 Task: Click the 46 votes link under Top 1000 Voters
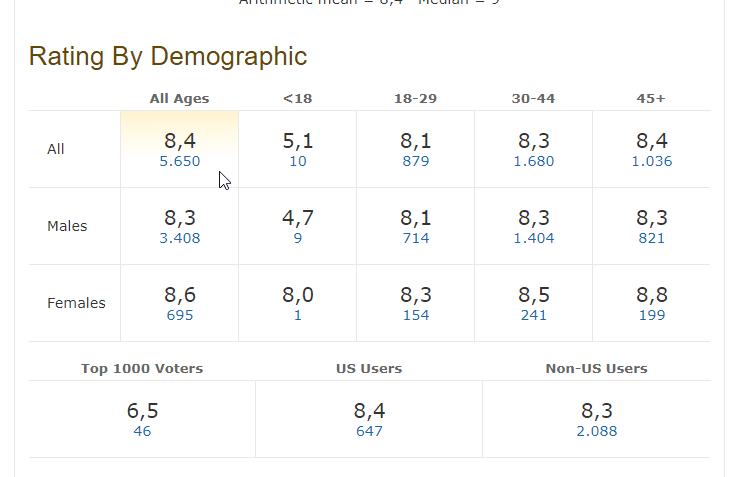(x=142, y=431)
